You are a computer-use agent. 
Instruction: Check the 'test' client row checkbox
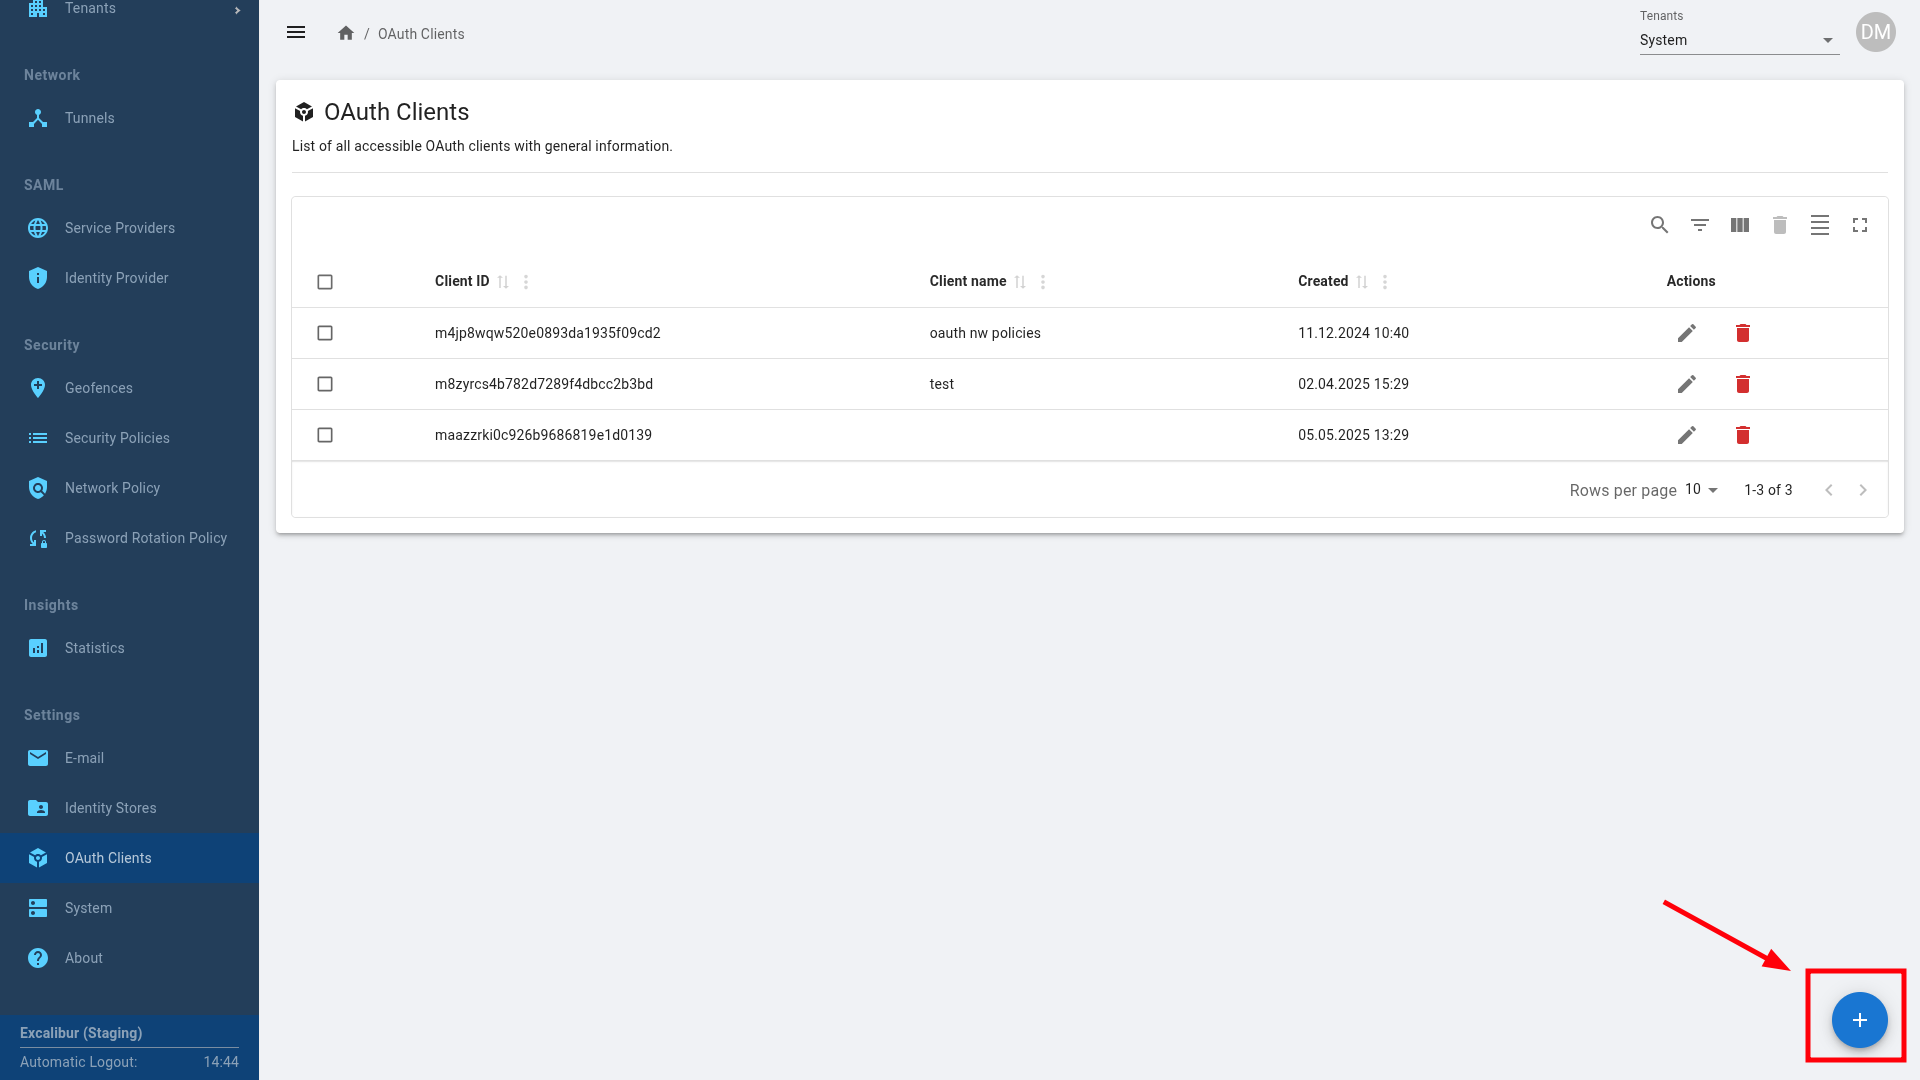pos(325,384)
